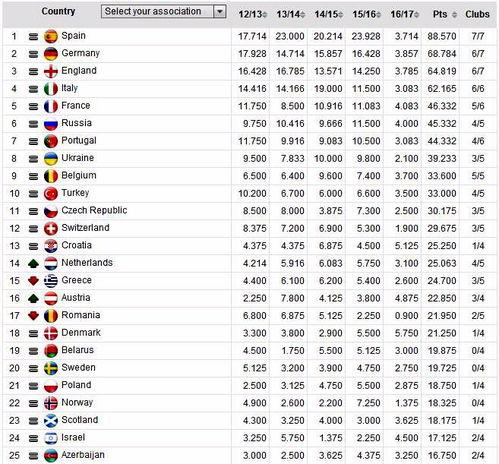Click the Spain flag icon

click(x=51, y=36)
